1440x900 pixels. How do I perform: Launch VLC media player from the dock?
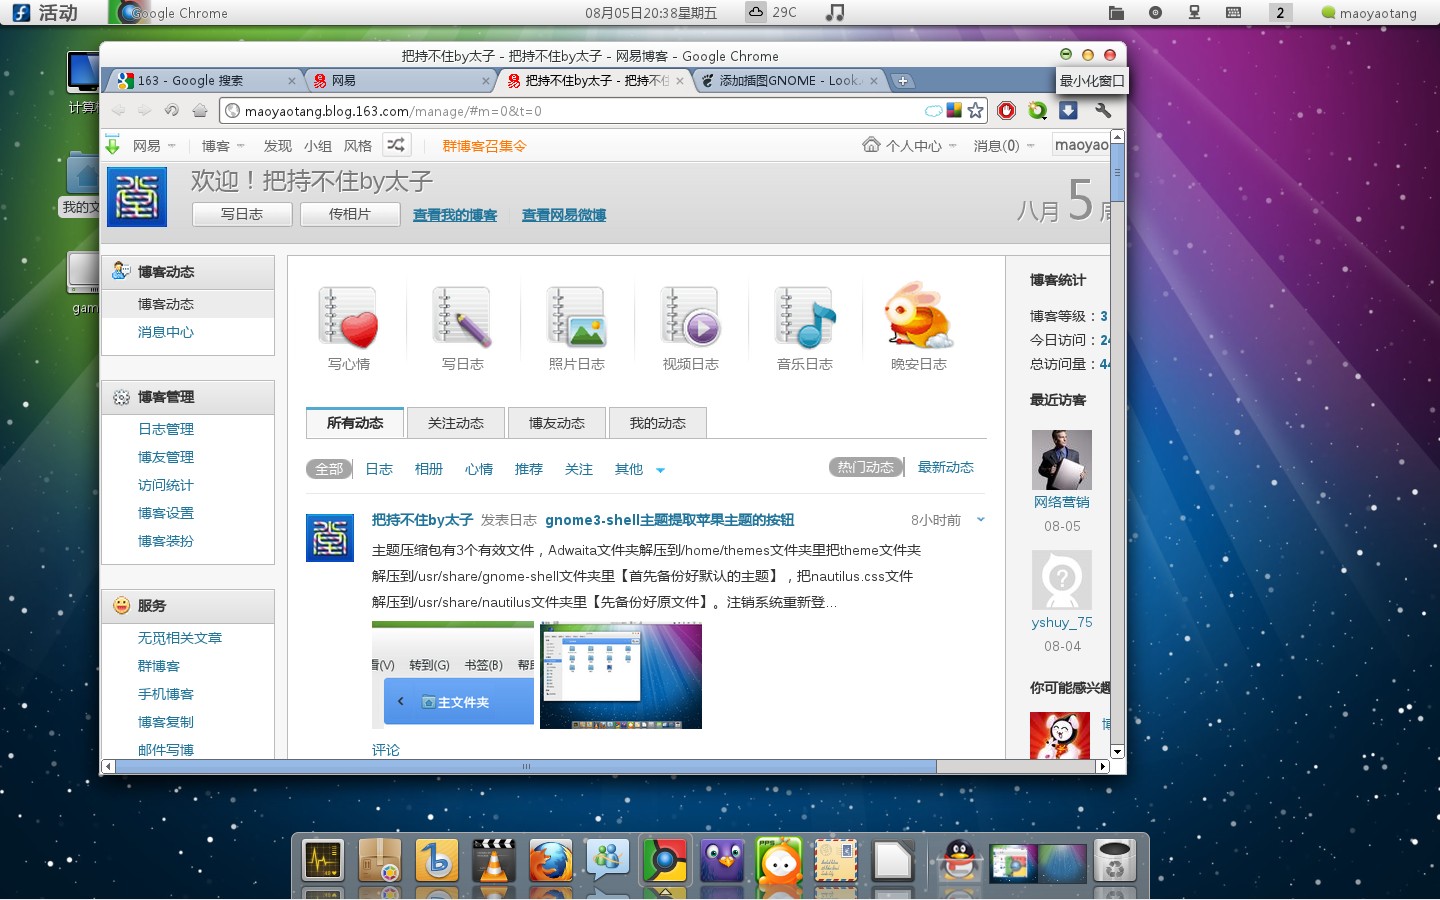493,861
